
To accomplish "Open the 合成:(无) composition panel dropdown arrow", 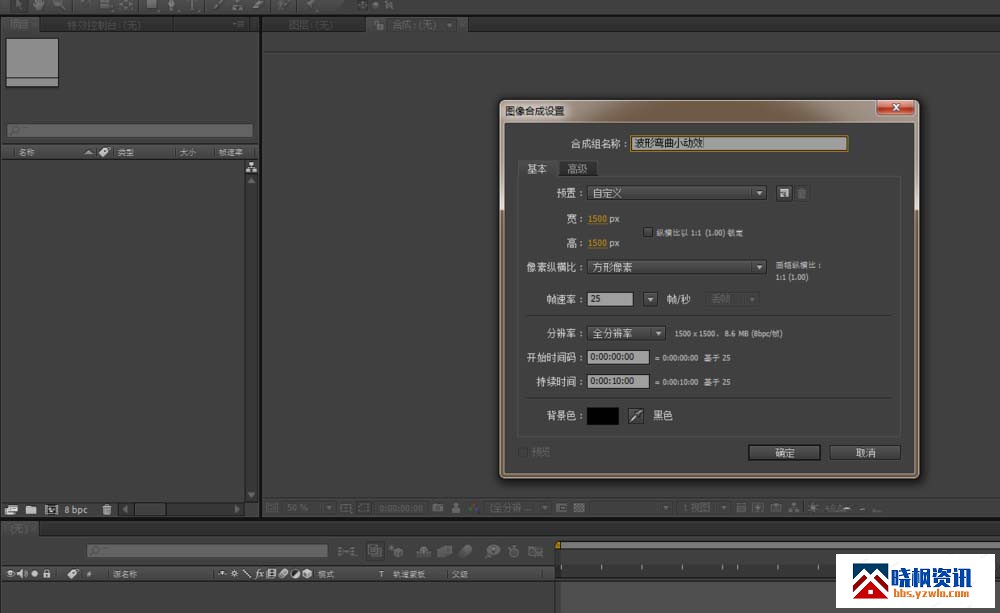I will (450, 25).
